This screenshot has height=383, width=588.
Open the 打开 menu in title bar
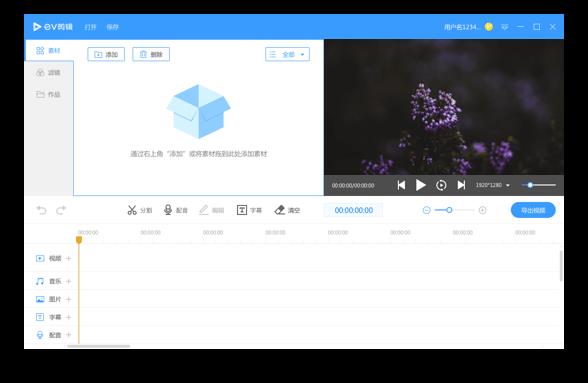coord(90,27)
